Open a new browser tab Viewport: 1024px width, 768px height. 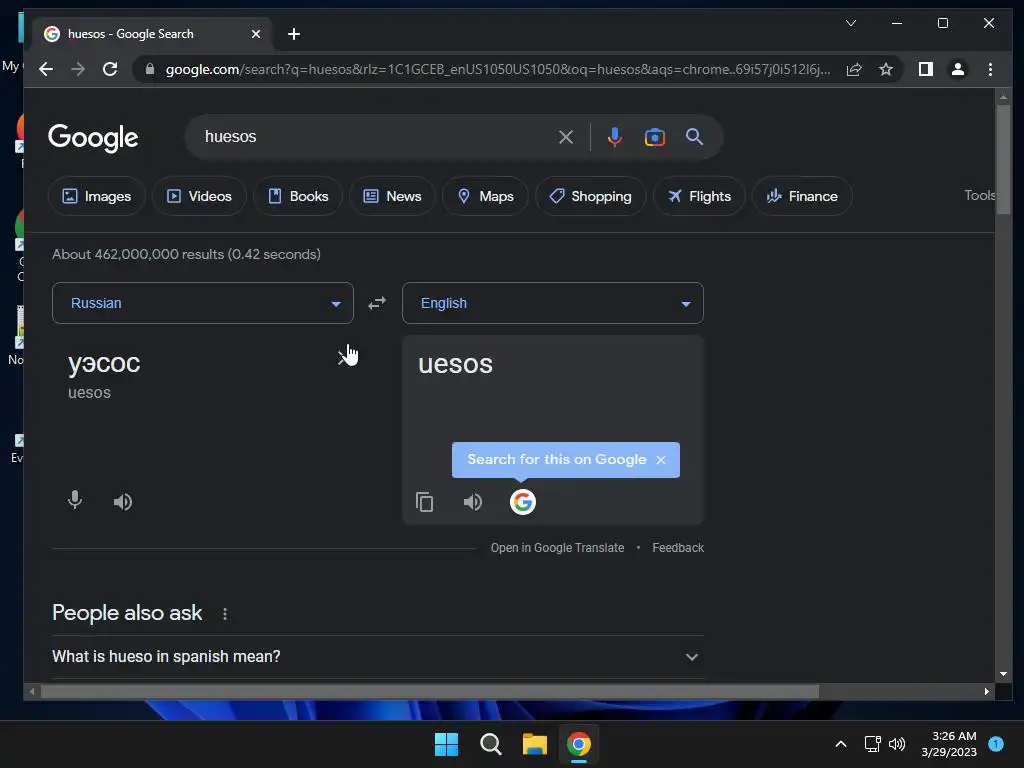pos(294,34)
